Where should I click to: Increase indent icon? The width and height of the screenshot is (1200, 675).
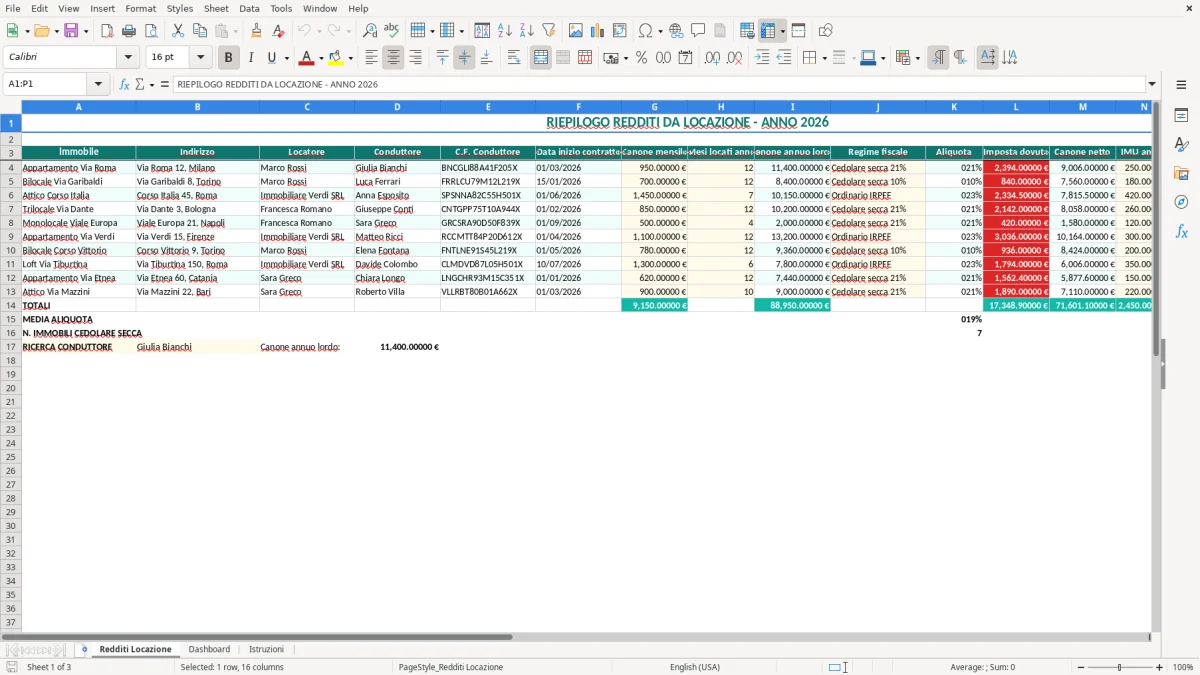tap(762, 58)
